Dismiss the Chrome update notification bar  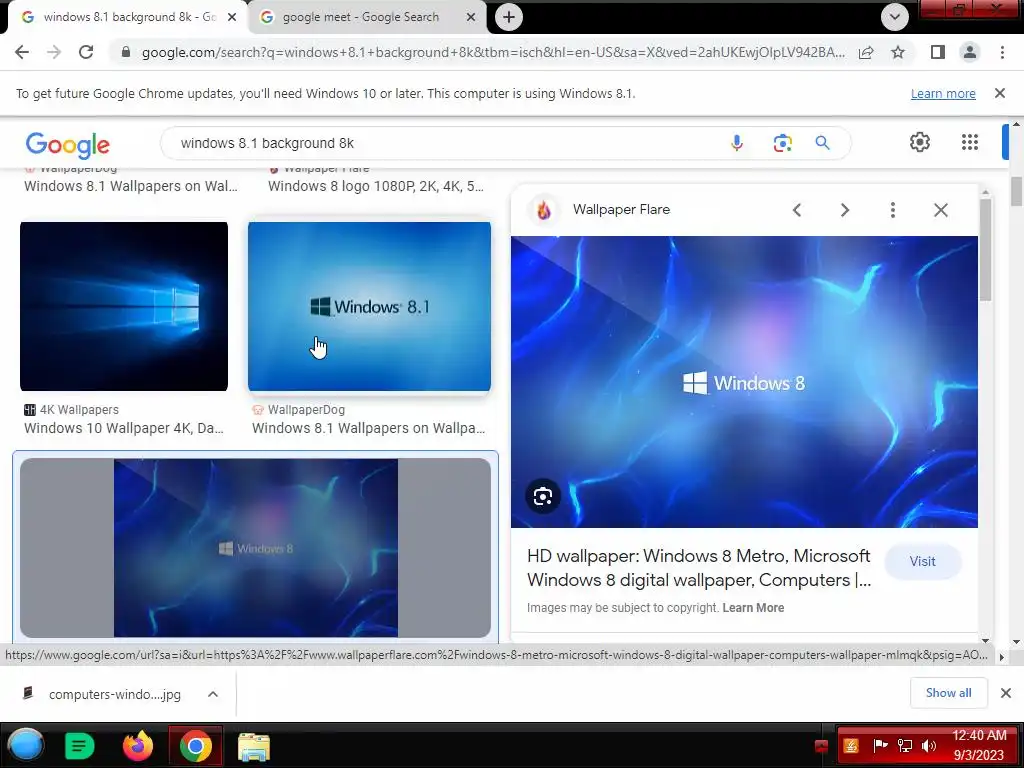pyautogui.click(x=1000, y=93)
